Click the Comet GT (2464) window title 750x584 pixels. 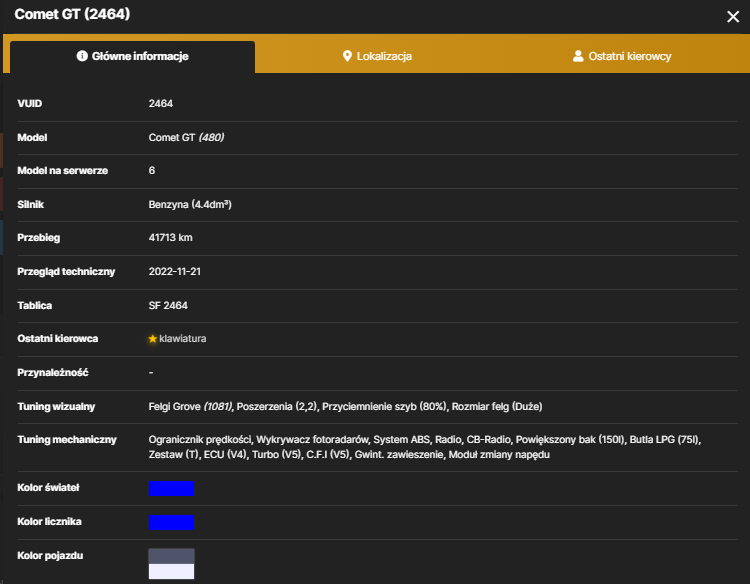click(x=72, y=14)
